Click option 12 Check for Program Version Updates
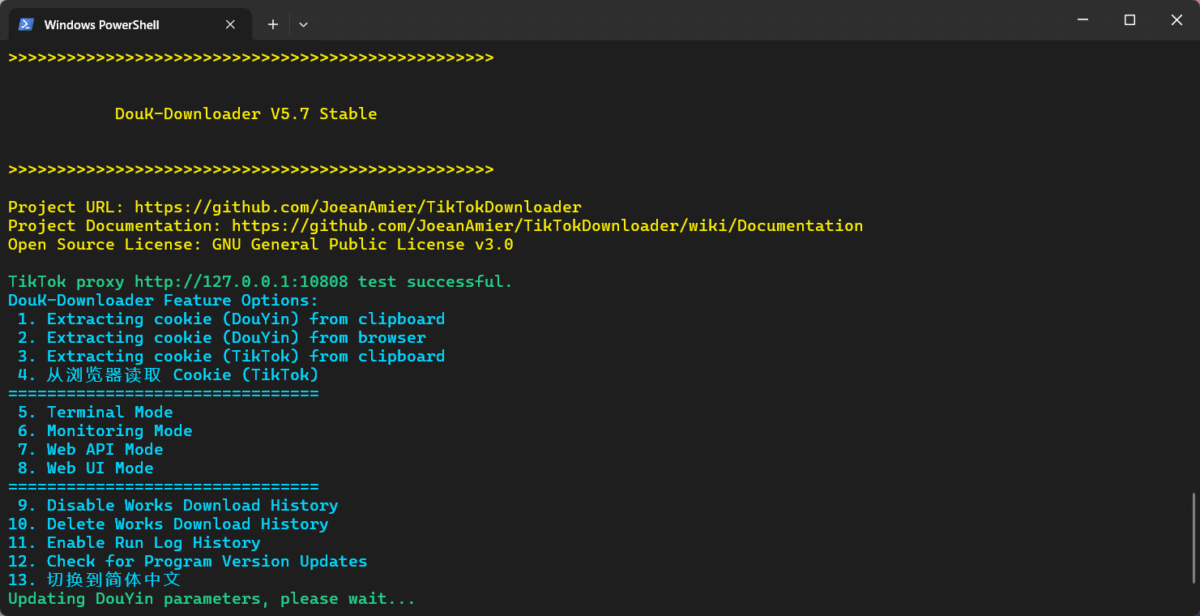The image size is (1200, 616). pyautogui.click(x=188, y=561)
